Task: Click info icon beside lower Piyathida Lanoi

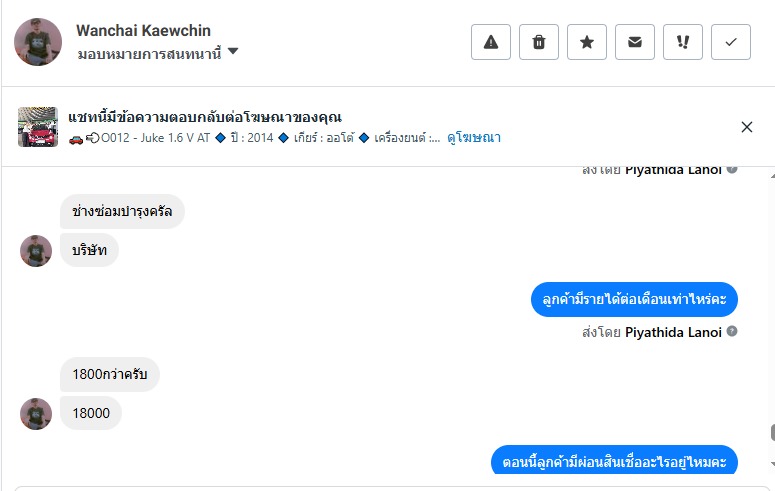Action: point(732,332)
